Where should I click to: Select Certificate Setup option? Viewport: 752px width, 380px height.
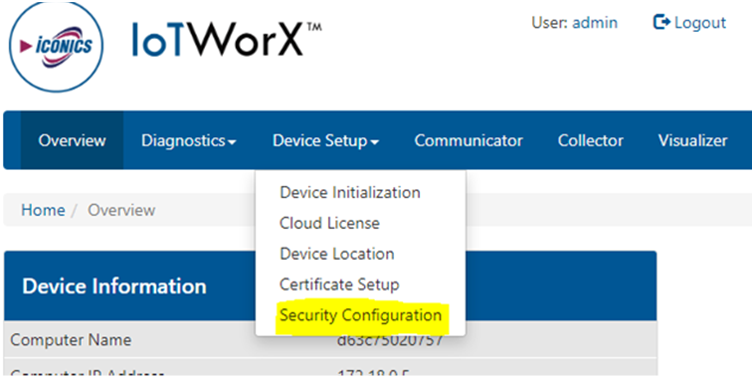tap(339, 285)
